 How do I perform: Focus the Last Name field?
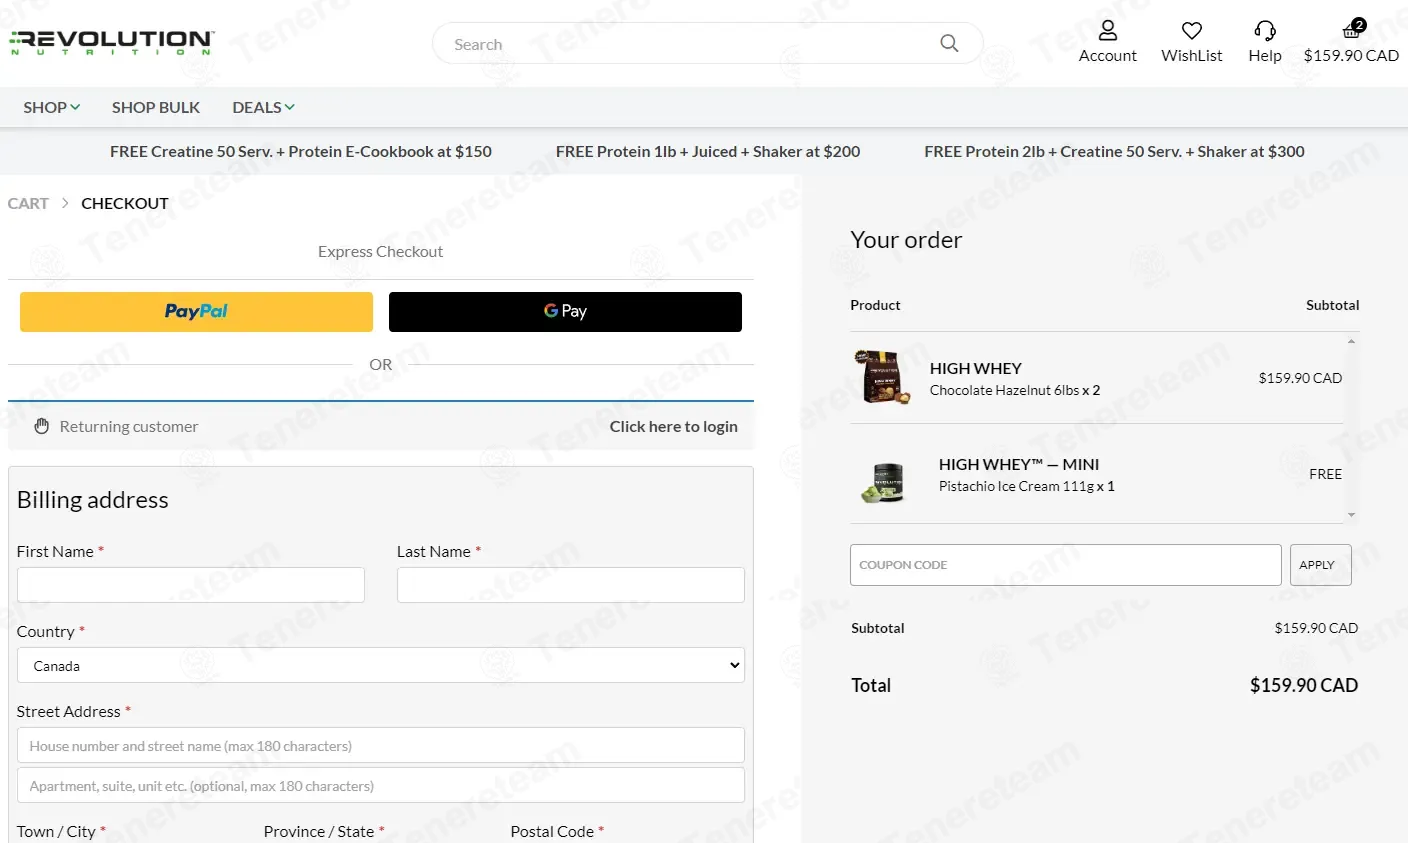[x=571, y=585]
